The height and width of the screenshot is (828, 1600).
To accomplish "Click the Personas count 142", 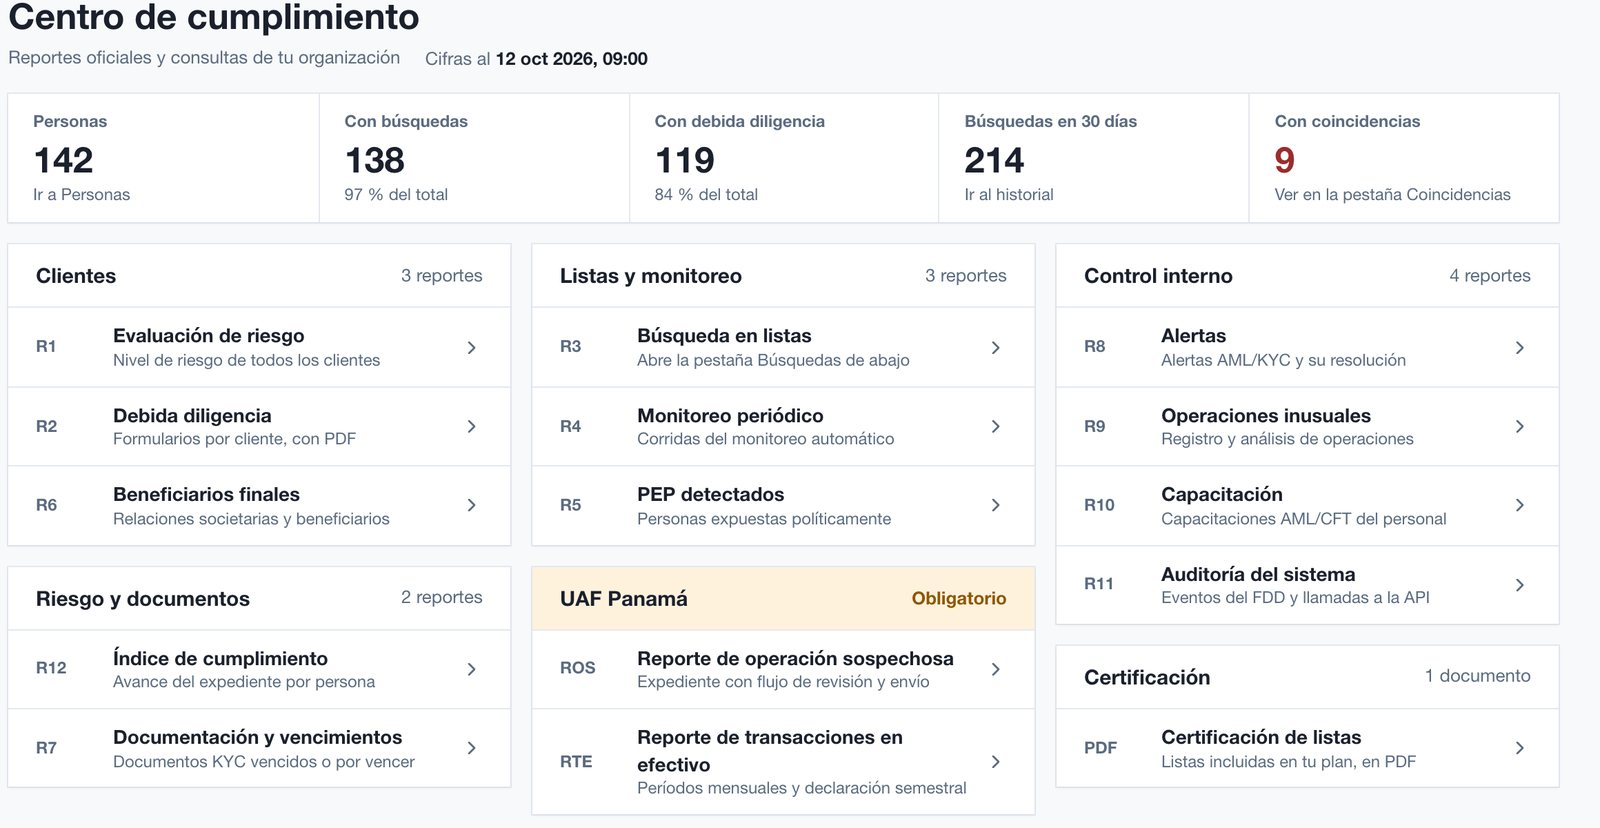I will tap(63, 160).
